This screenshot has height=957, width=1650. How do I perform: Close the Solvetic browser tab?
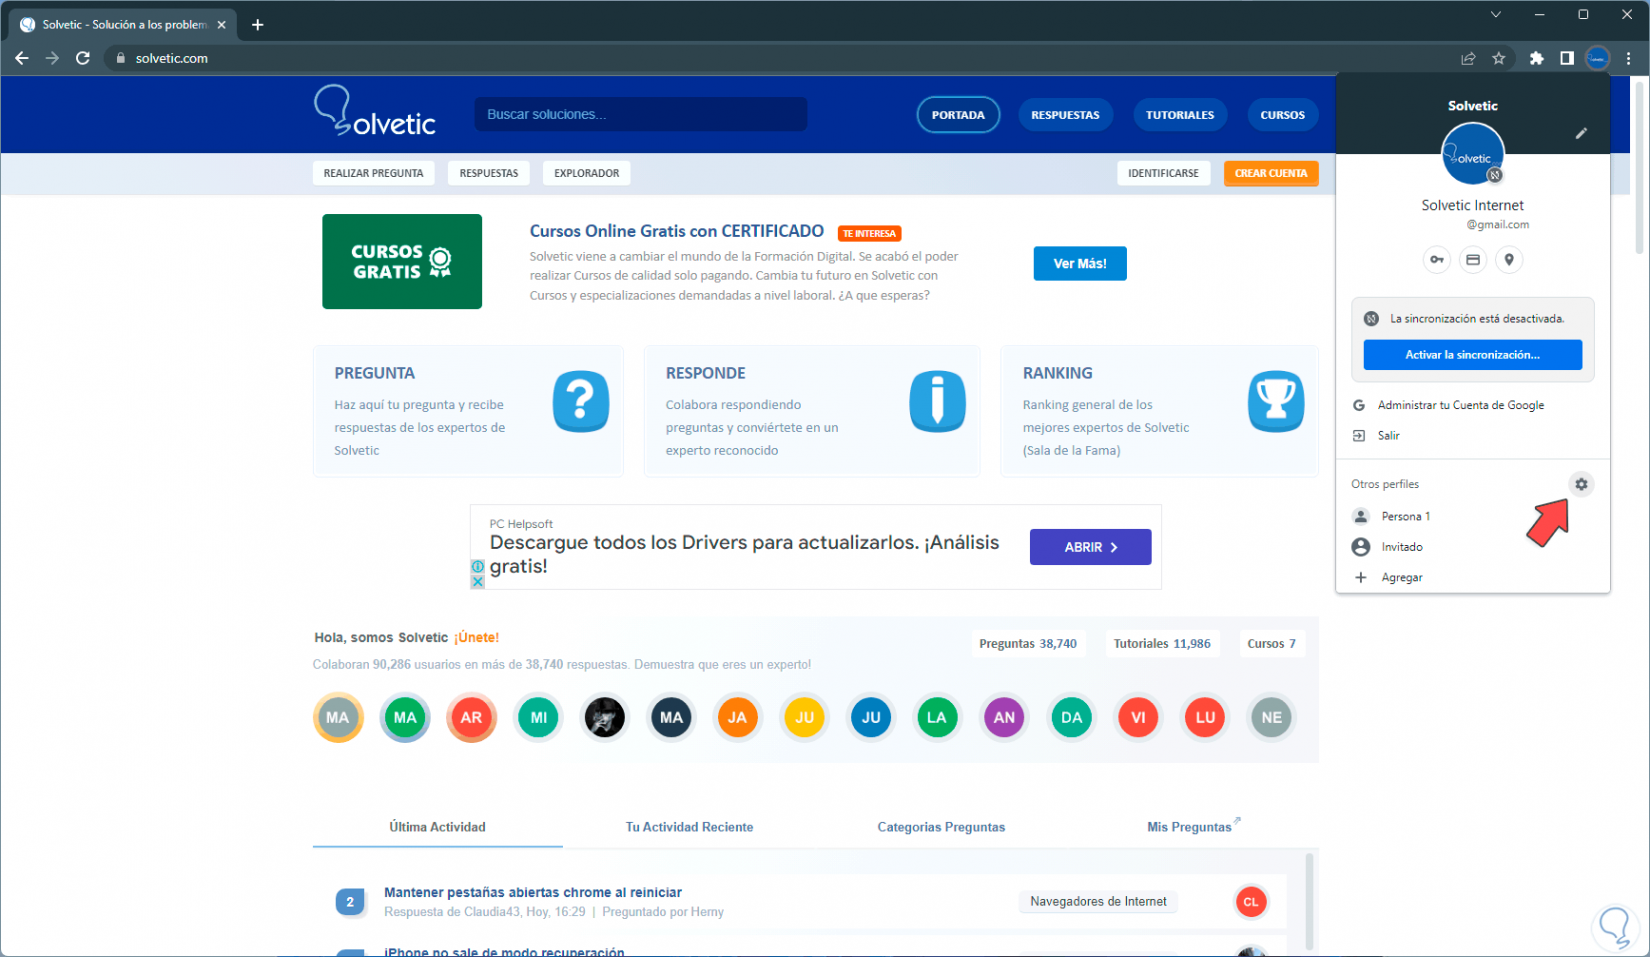pyautogui.click(x=222, y=25)
